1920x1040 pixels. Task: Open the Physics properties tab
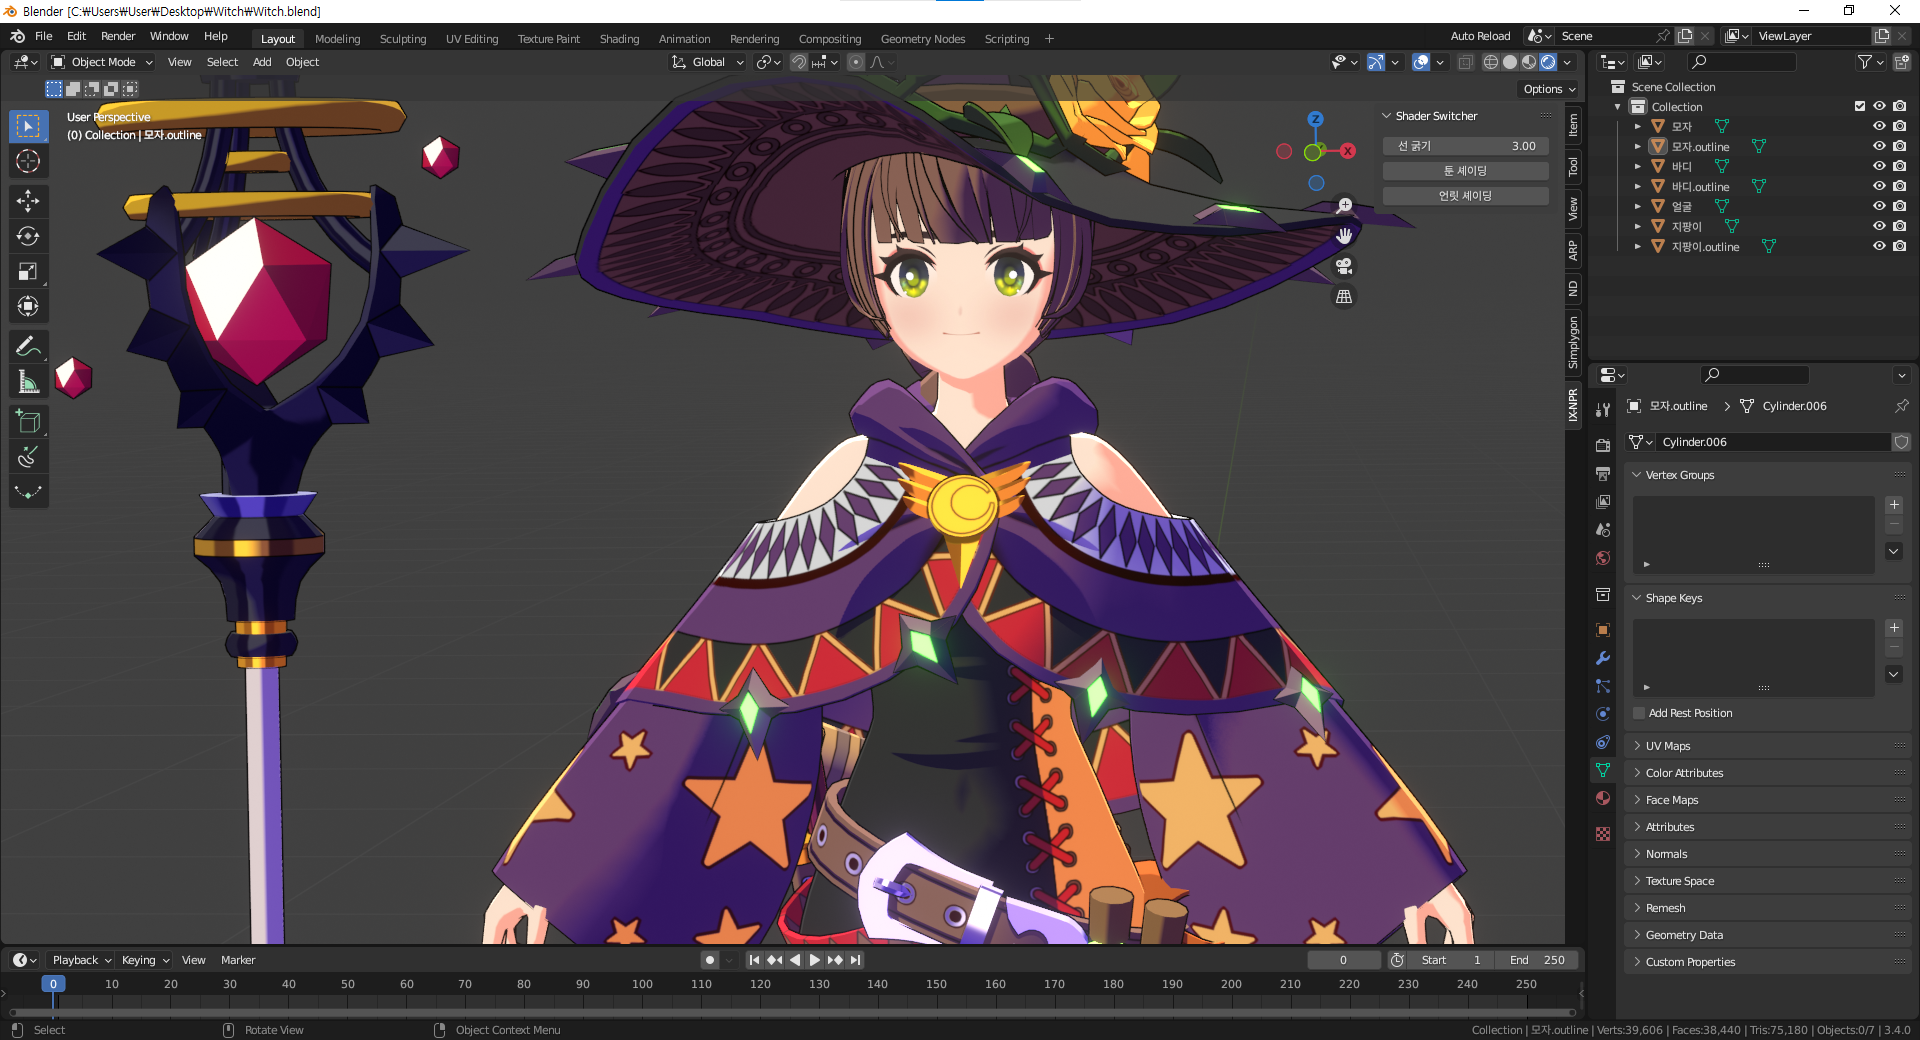pyautogui.click(x=1603, y=714)
